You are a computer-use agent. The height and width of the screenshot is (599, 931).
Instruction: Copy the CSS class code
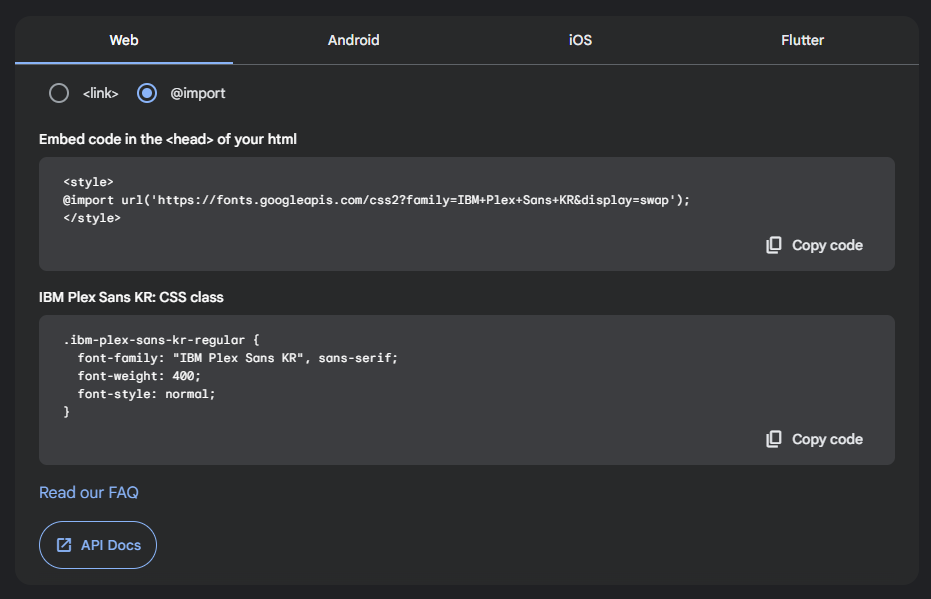814,439
